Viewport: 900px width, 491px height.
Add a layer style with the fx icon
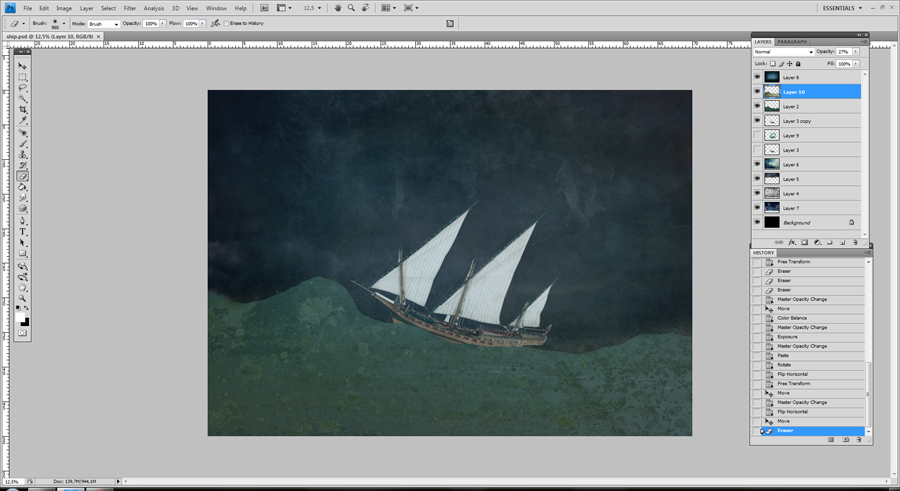(791, 242)
